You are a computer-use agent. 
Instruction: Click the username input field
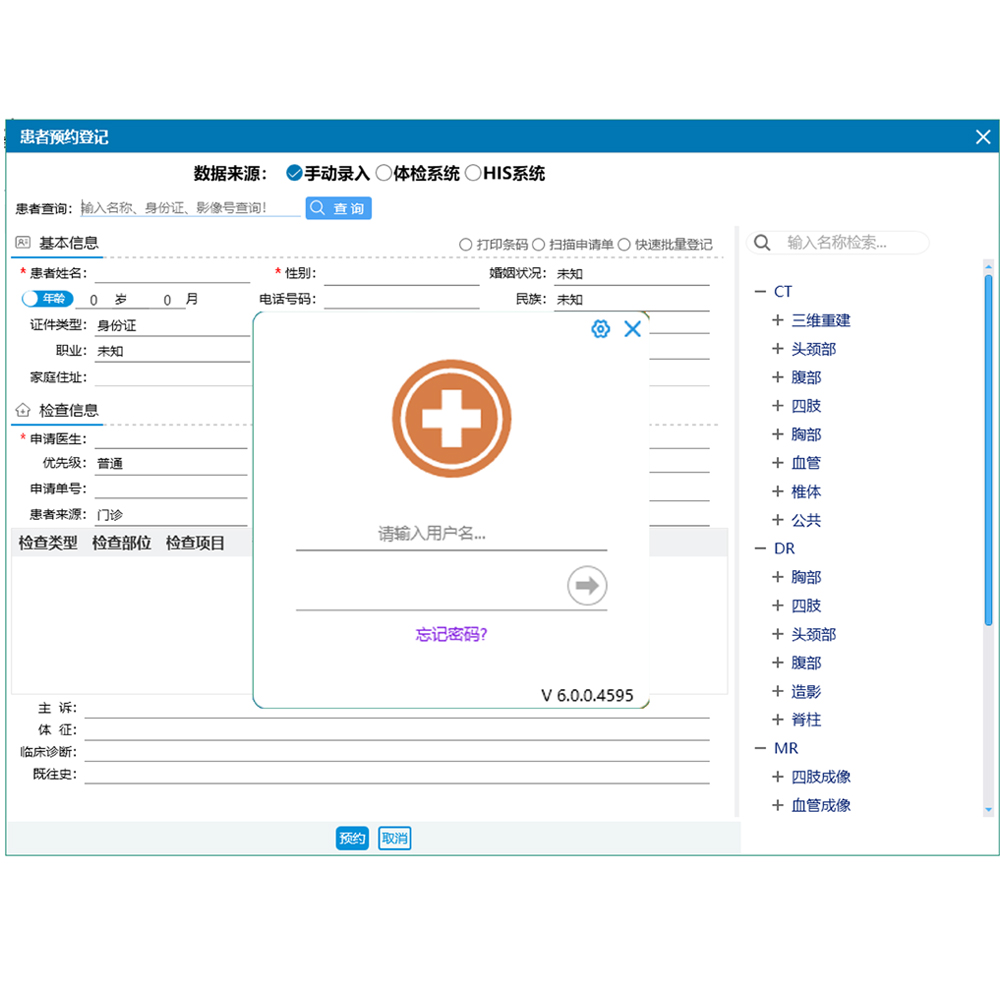450,534
